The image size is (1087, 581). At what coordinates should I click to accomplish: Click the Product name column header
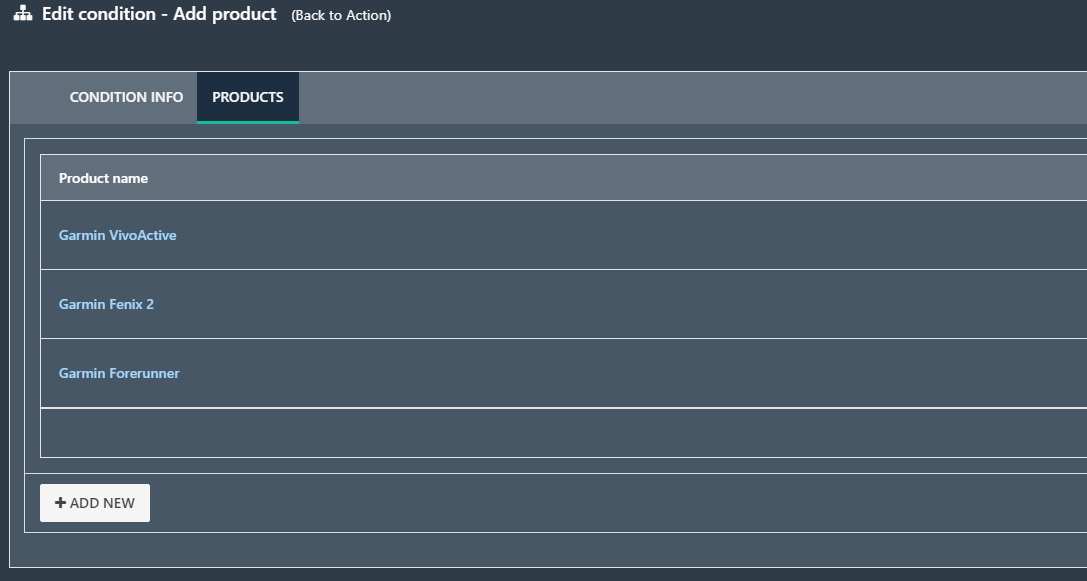point(103,178)
